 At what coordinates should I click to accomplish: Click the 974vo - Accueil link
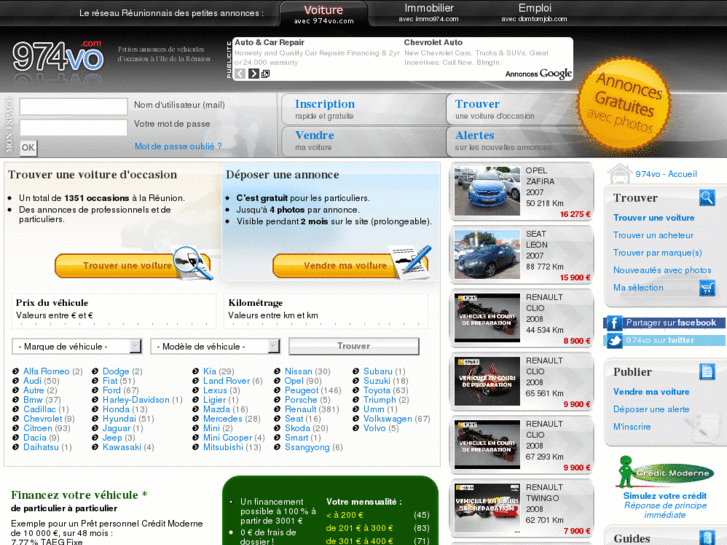(666, 174)
